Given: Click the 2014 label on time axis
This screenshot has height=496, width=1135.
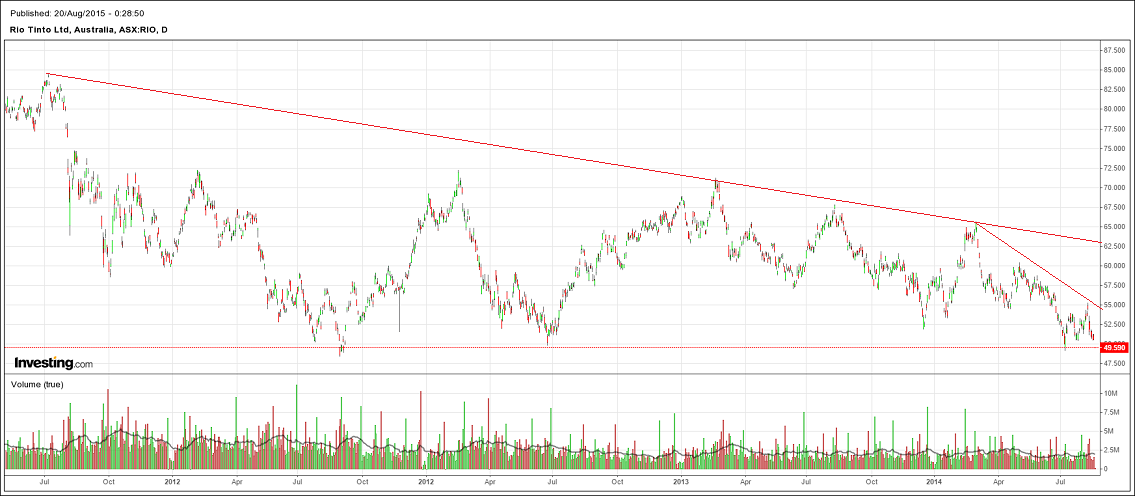Looking at the screenshot, I should pyautogui.click(x=934, y=481).
